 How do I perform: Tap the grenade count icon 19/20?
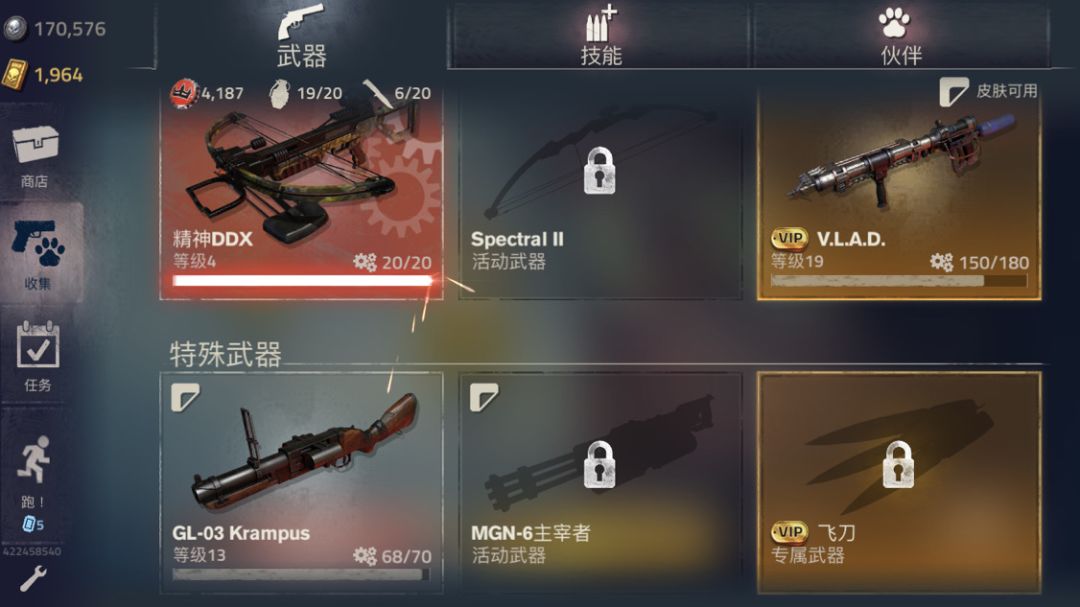tap(280, 93)
